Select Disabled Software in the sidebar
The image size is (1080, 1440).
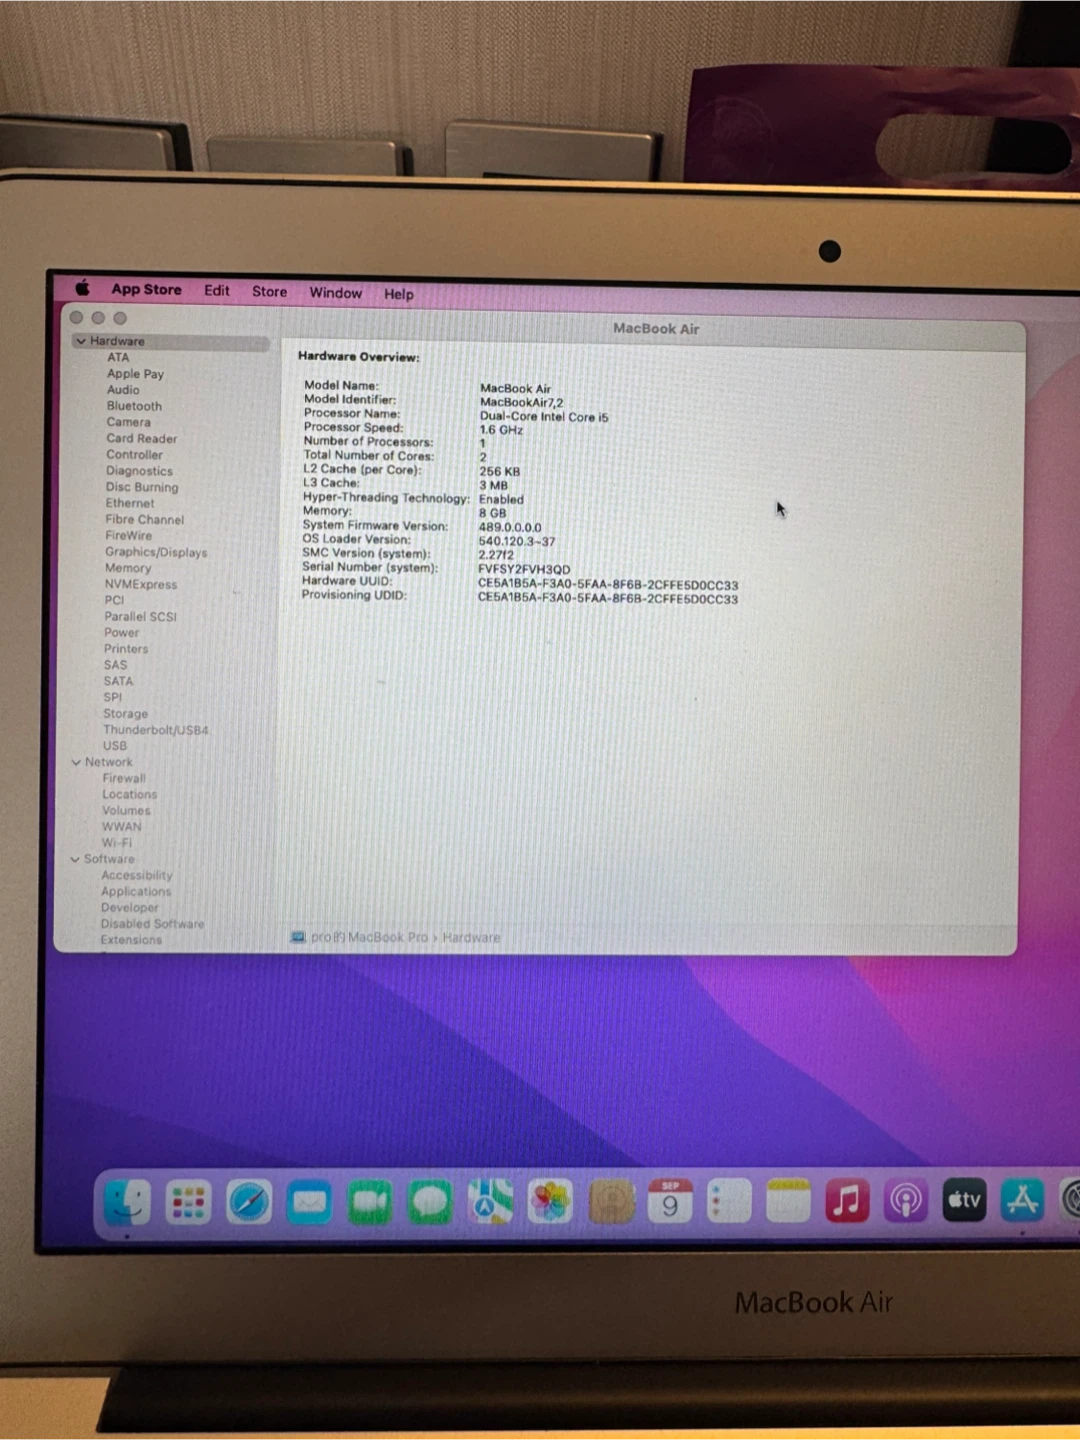pos(152,924)
